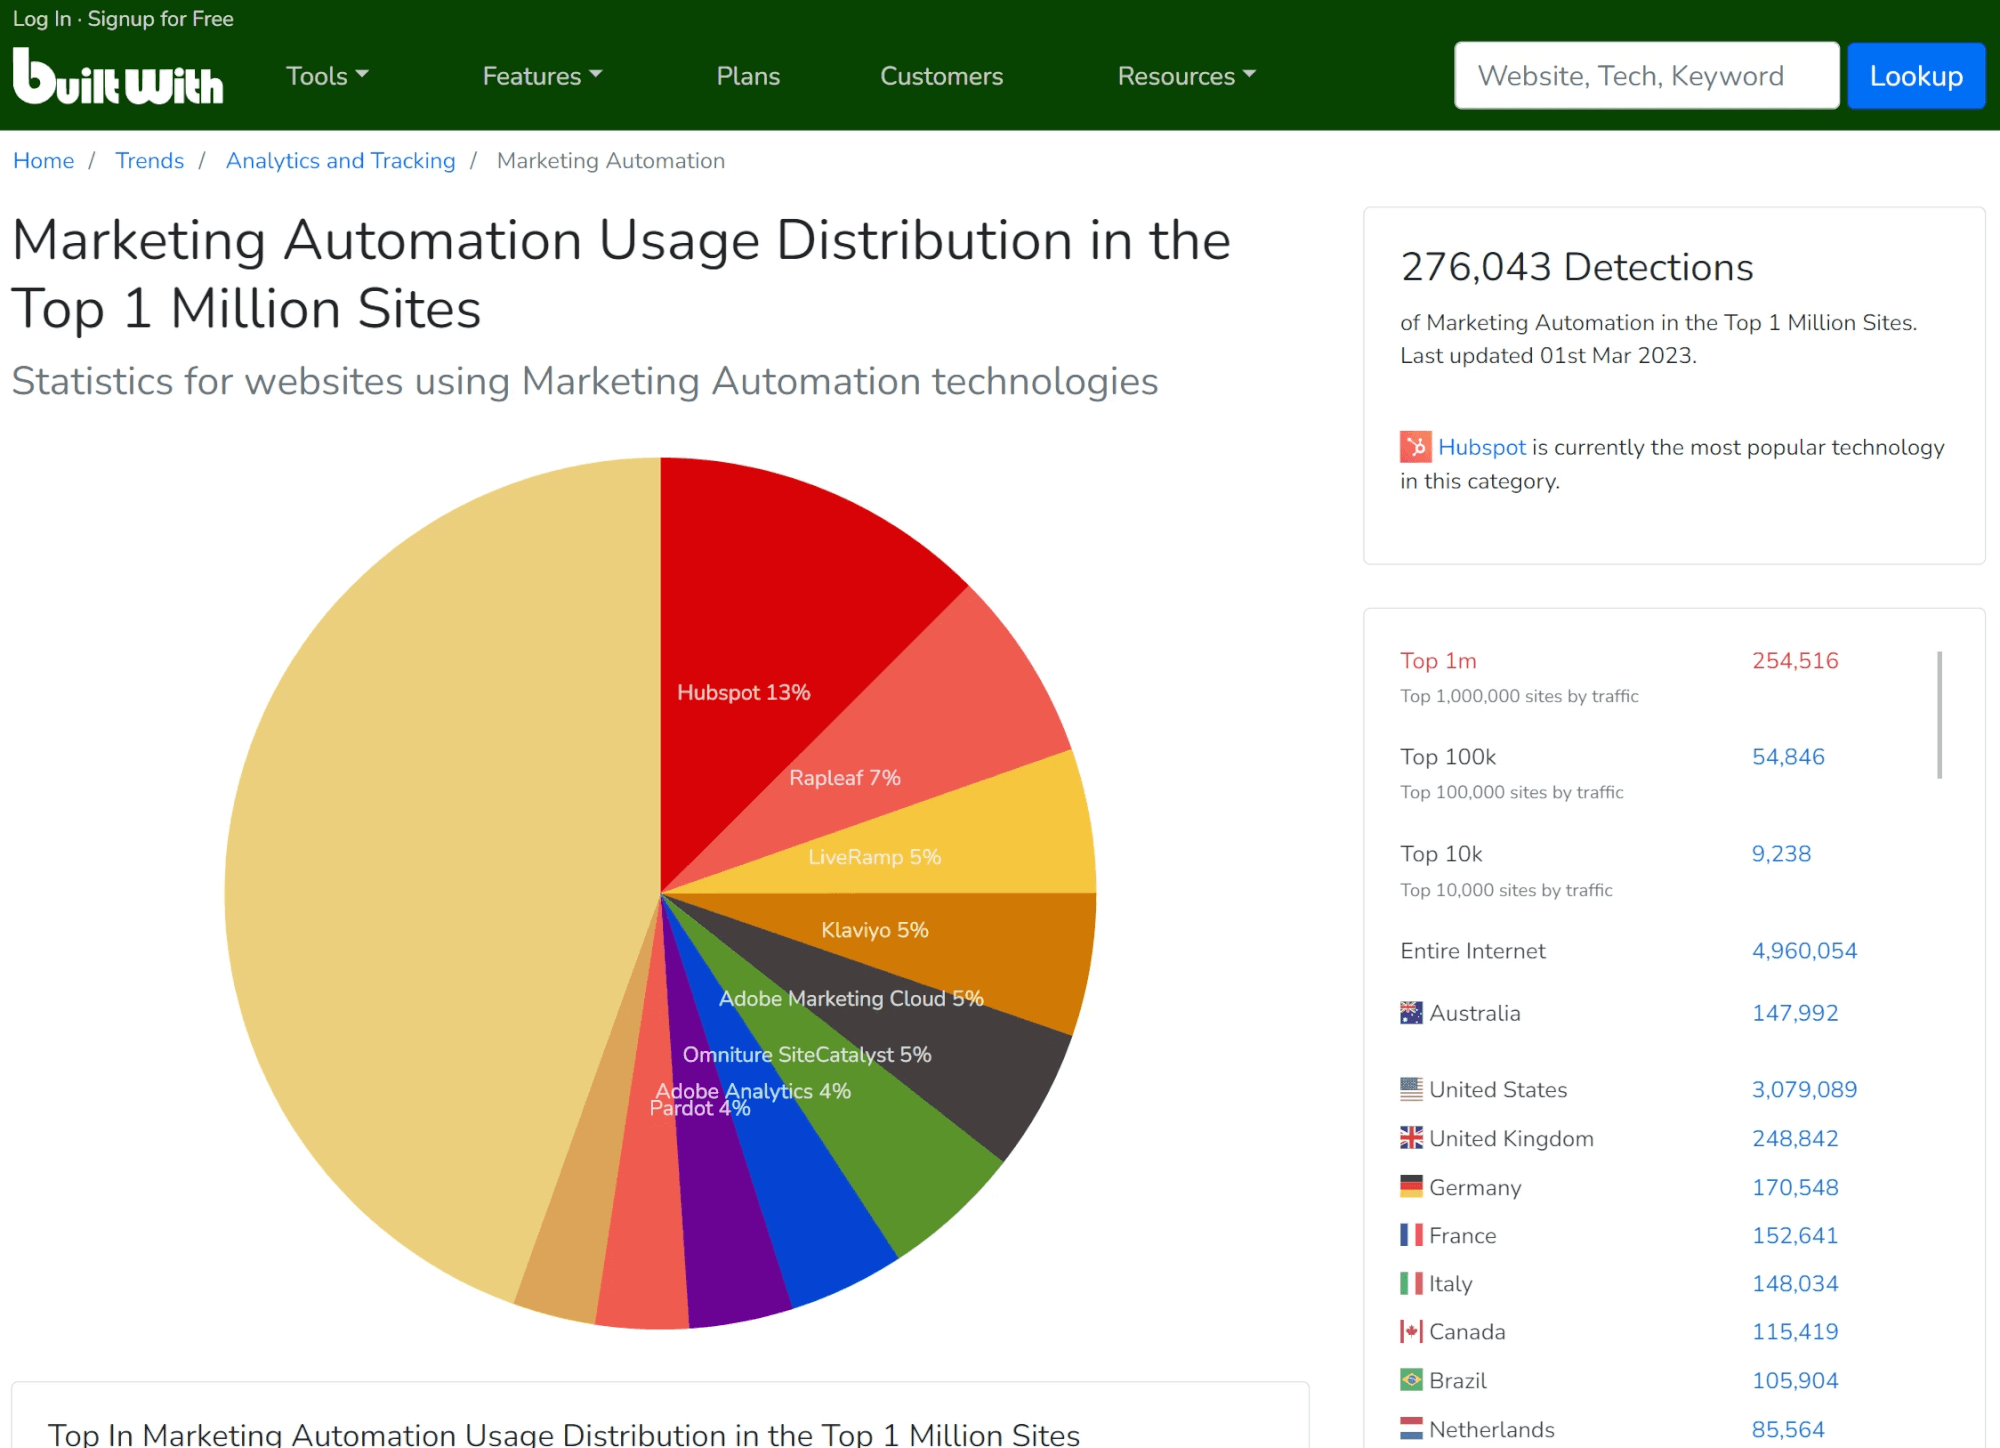Click the Australia country label
The height and width of the screenshot is (1448, 2000).
(x=1475, y=1013)
